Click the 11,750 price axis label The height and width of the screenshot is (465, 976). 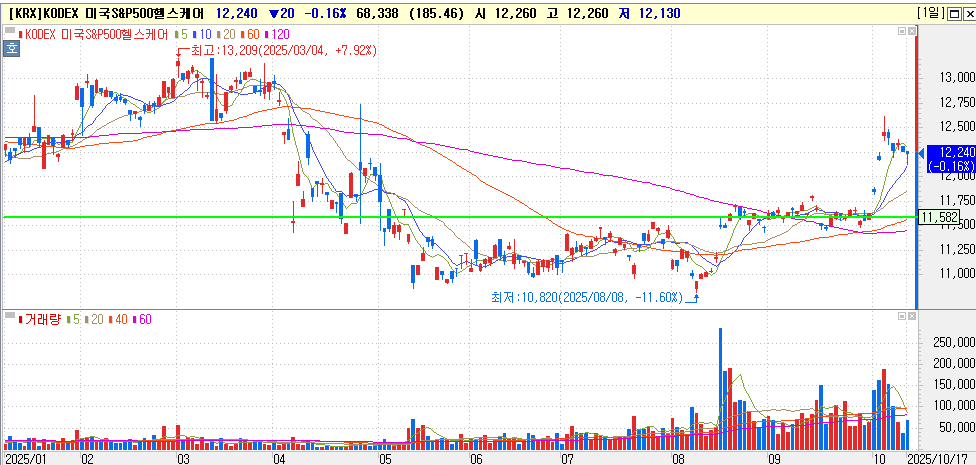tap(957, 200)
